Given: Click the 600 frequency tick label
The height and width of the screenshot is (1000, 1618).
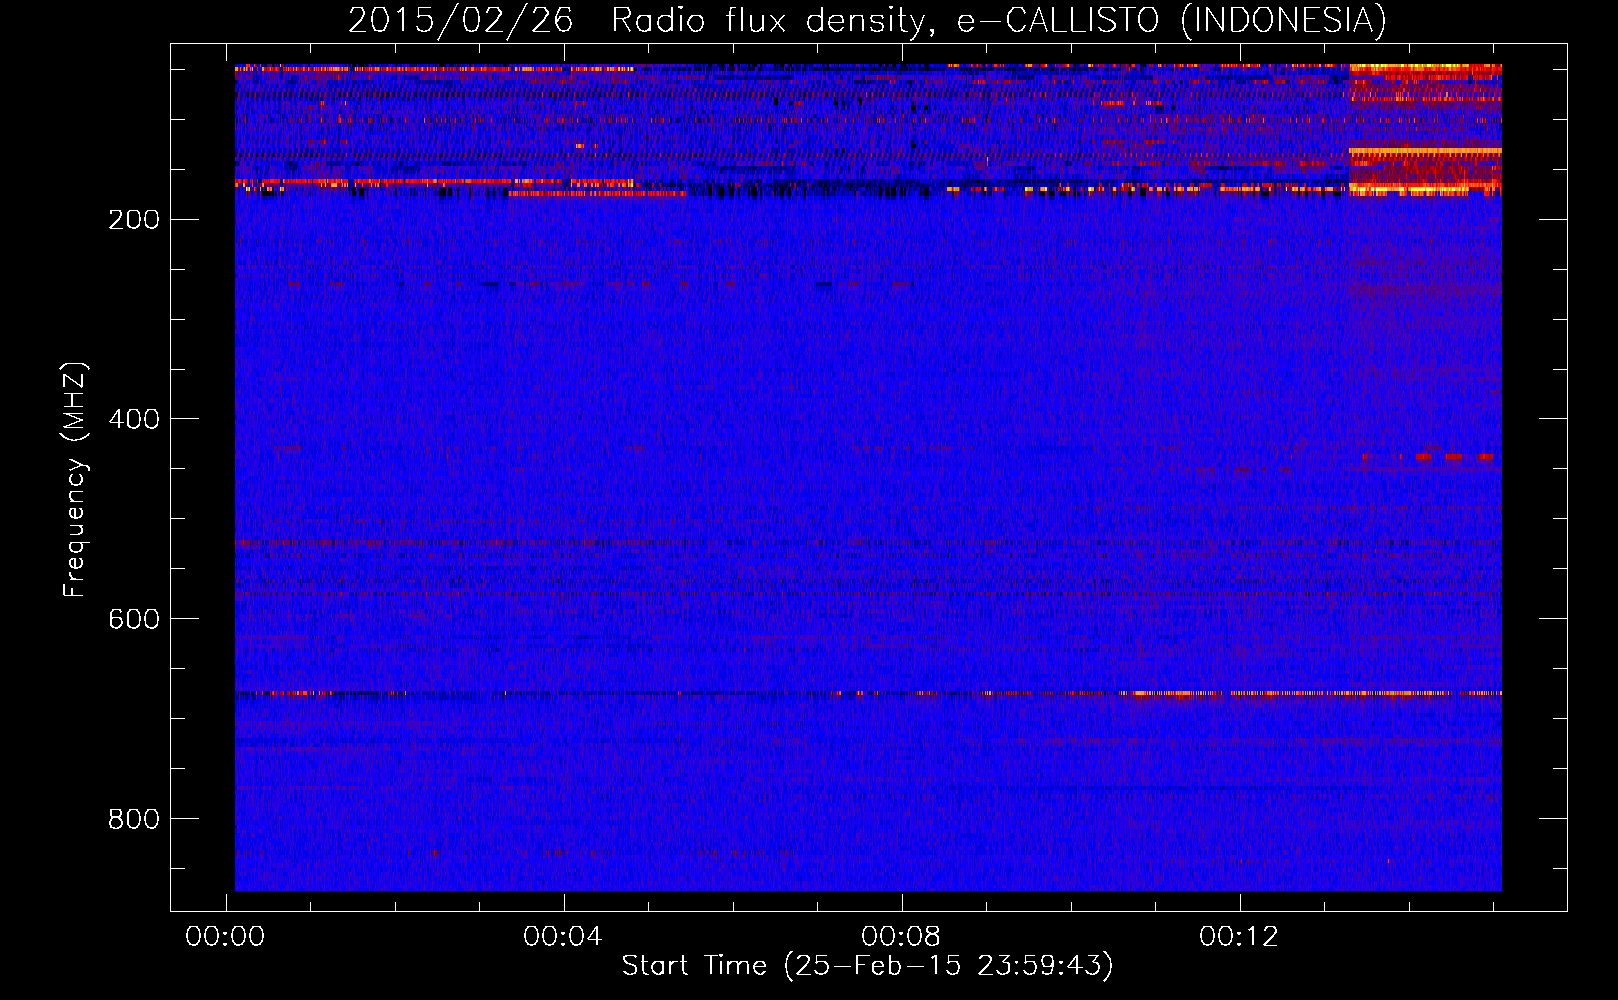Looking at the screenshot, I should tap(134, 620).
